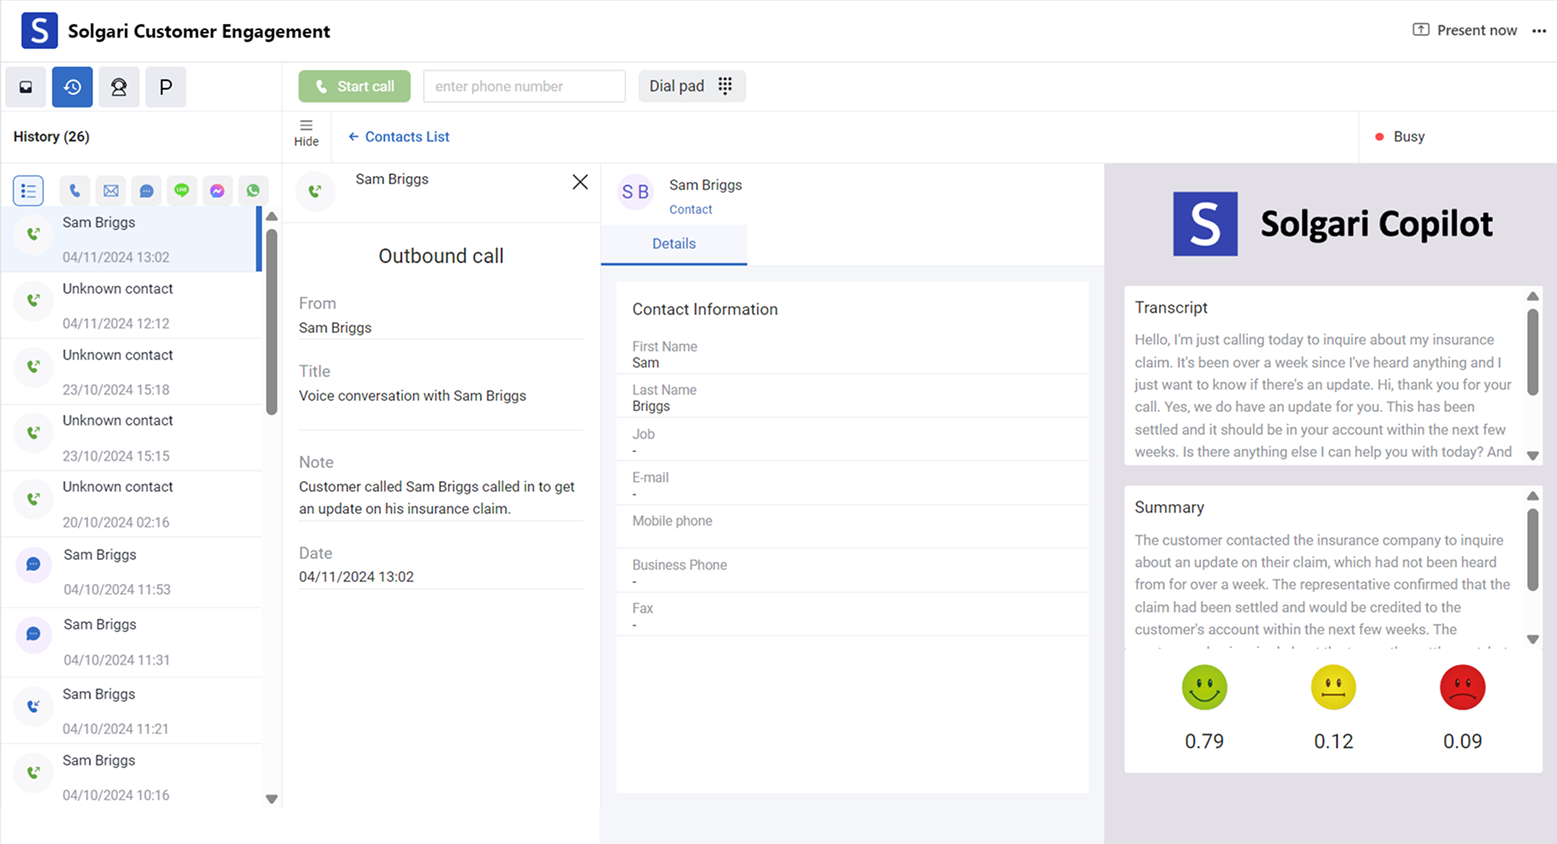Image resolution: width=1557 pixels, height=844 pixels.
Task: Open Sam Briggs call from 04/10/2024 10:16
Action: [131, 777]
